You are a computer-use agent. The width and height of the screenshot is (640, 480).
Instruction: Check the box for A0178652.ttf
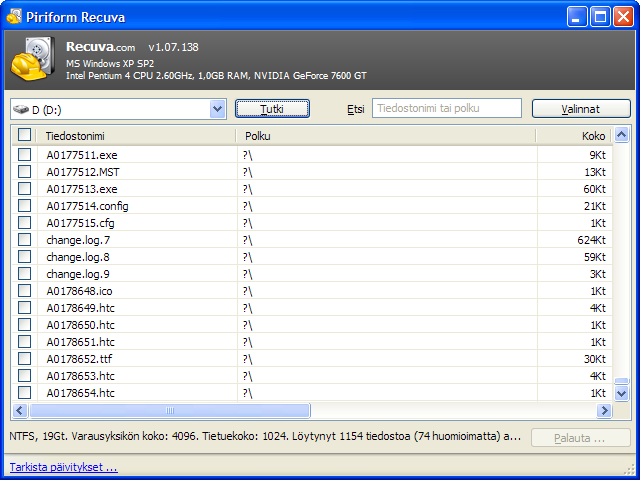pyautogui.click(x=24, y=359)
